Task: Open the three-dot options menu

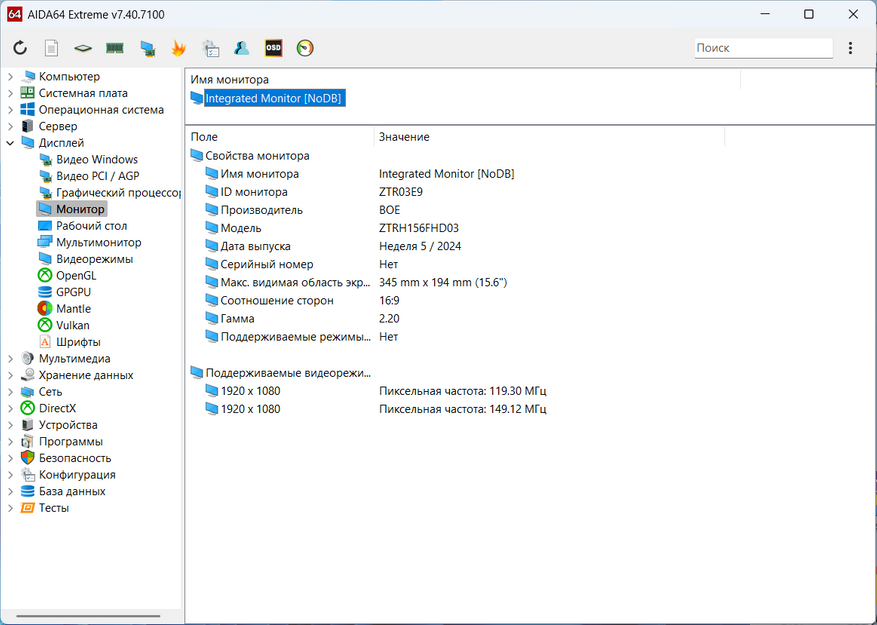Action: pyautogui.click(x=850, y=48)
